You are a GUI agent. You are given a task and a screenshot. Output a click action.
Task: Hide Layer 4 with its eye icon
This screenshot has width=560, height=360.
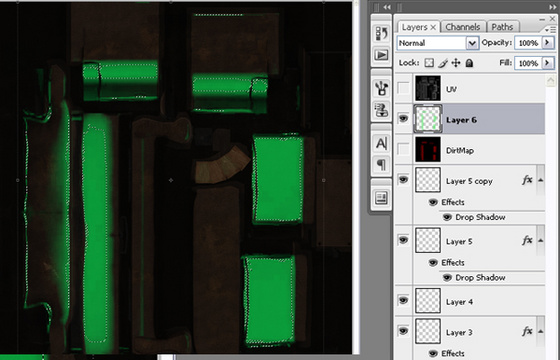403,300
